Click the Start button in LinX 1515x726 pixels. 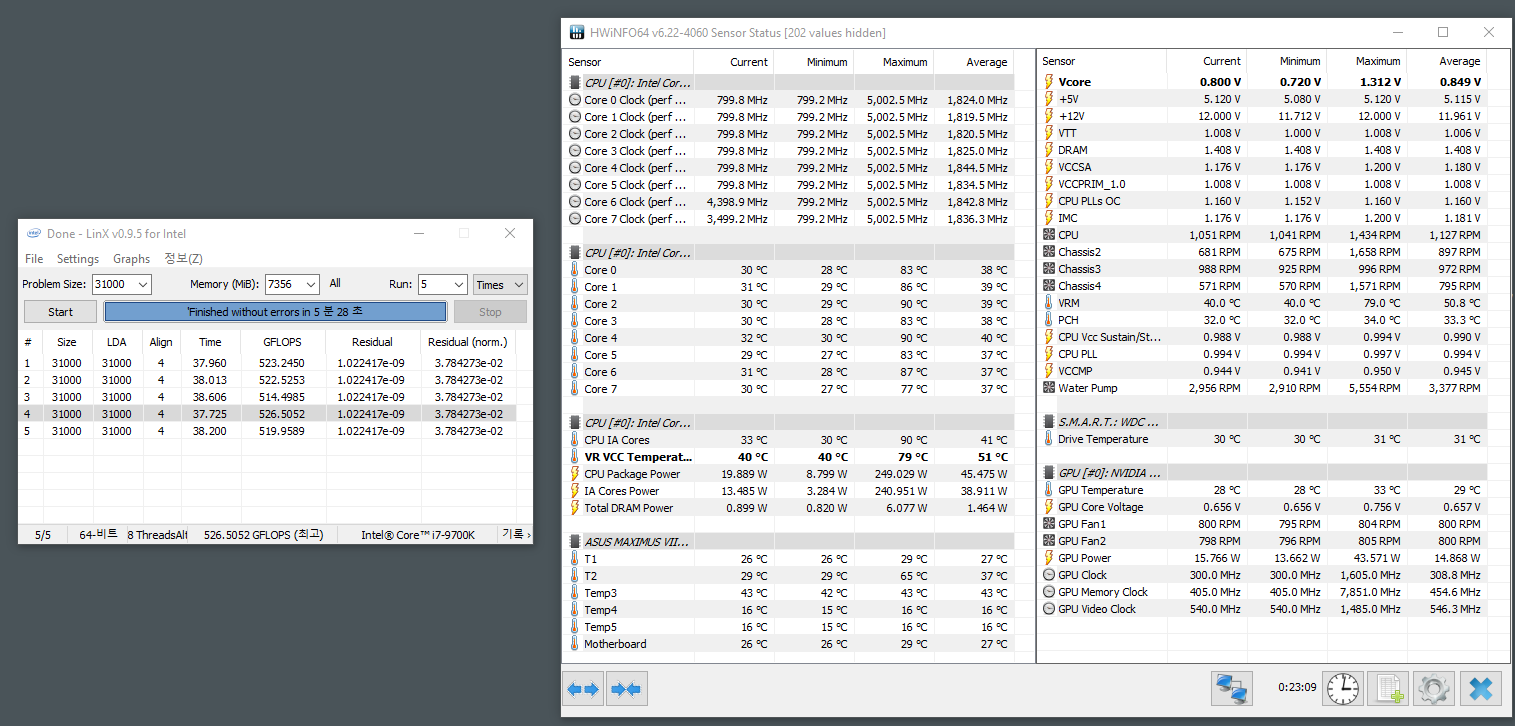point(60,312)
